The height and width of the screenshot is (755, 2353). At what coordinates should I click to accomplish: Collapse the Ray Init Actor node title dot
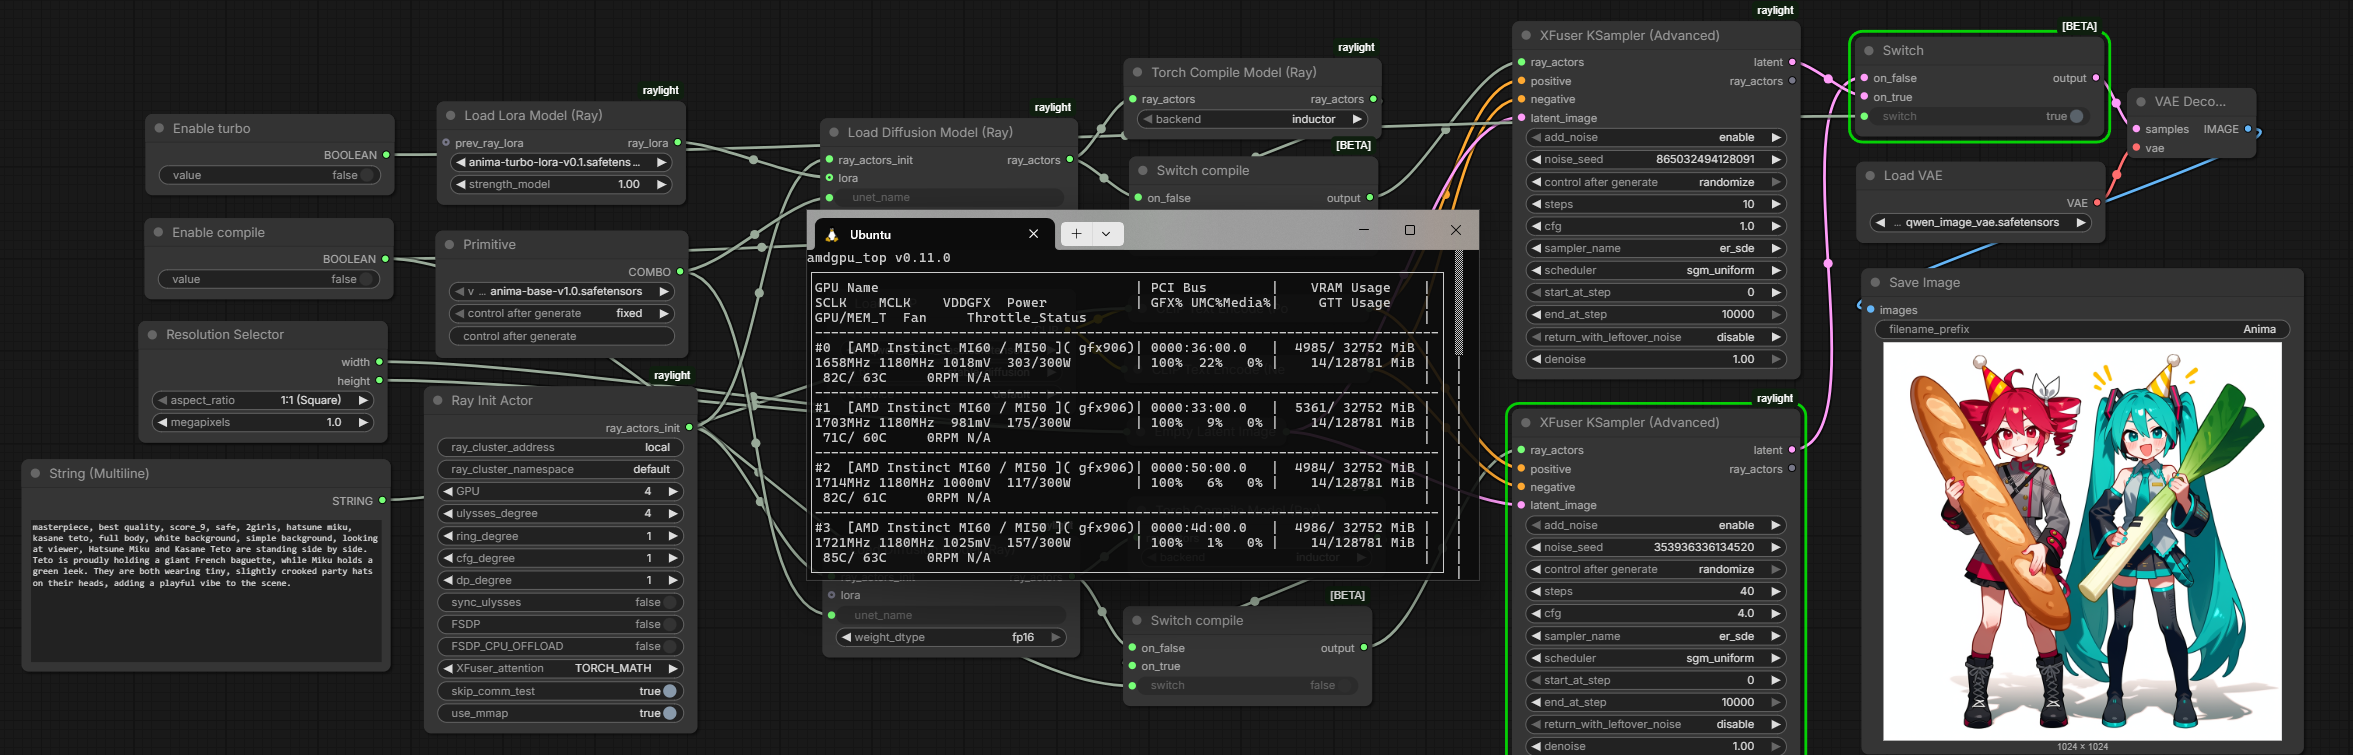(x=437, y=401)
